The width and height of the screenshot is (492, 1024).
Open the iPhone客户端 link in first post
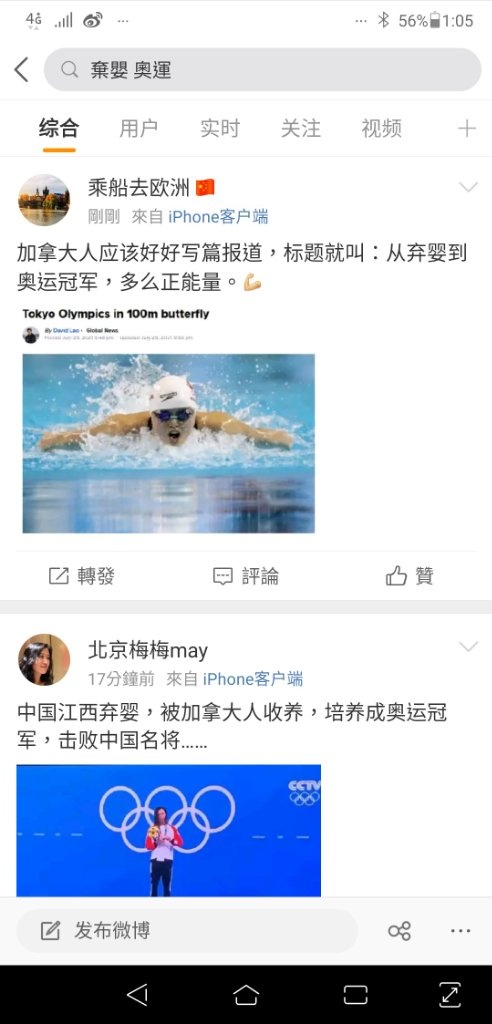pos(218,217)
